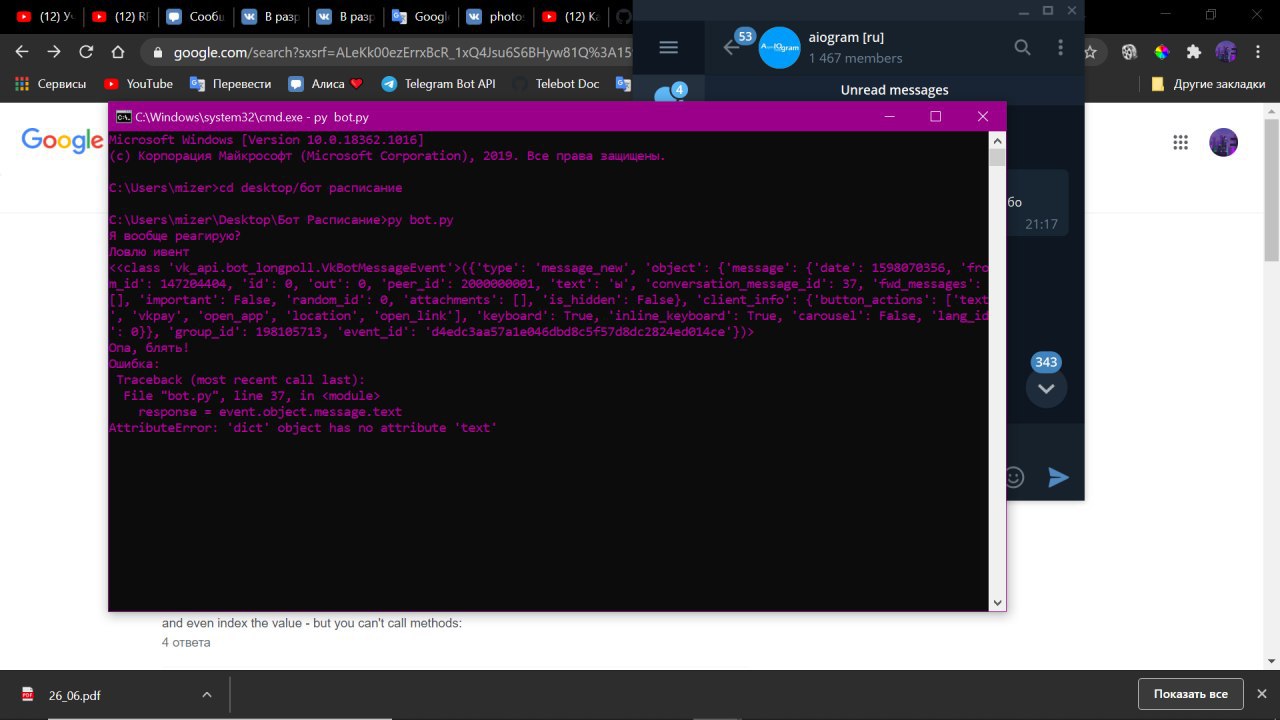Click the Показать все downloads button
The width and height of the screenshot is (1280, 720).
tap(1190, 694)
